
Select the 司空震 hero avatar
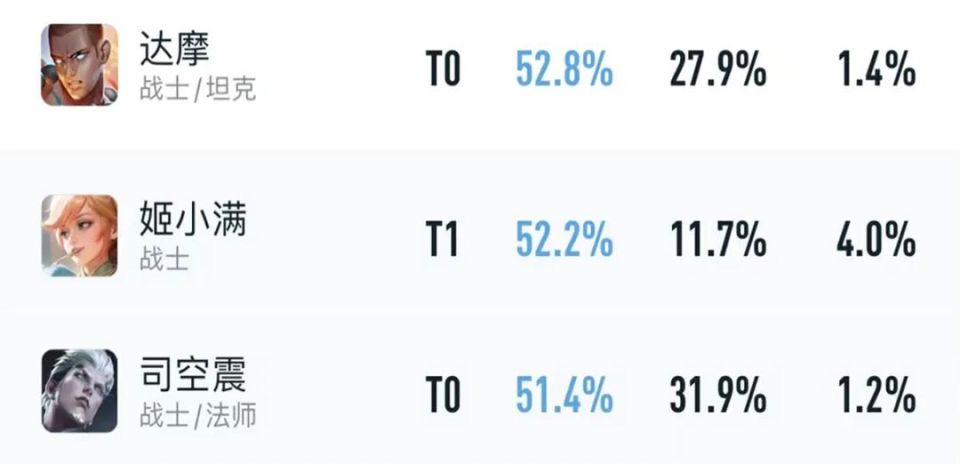pyautogui.click(x=79, y=390)
